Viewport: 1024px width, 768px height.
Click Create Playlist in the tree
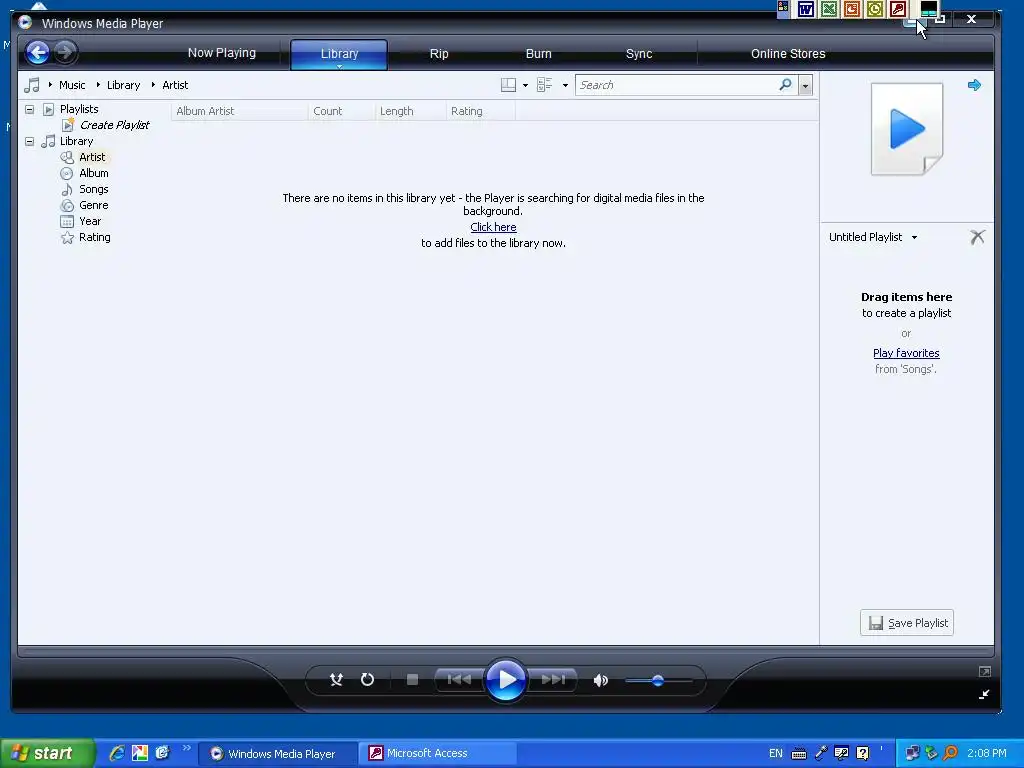pos(114,125)
